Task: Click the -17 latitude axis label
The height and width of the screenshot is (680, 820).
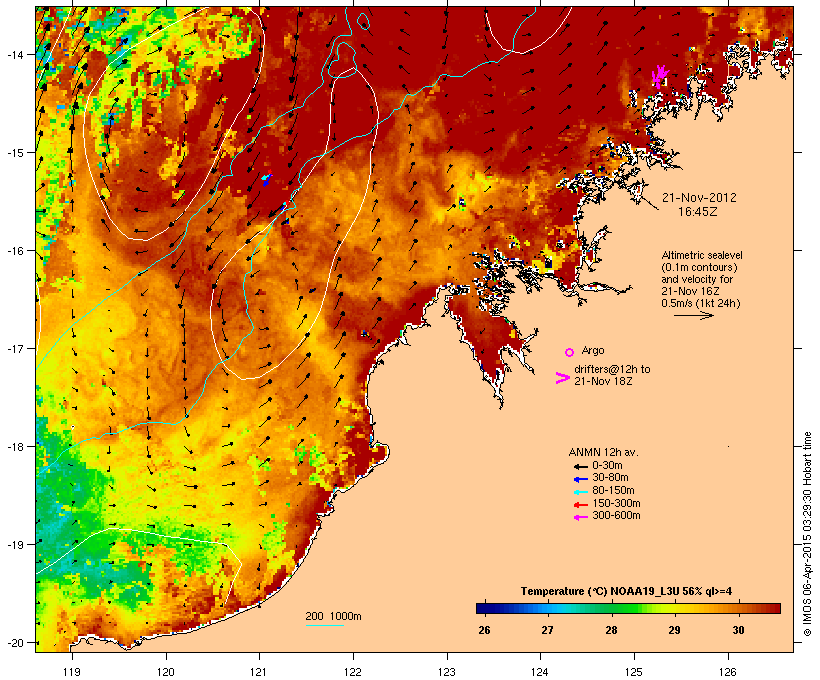Action: tap(14, 348)
